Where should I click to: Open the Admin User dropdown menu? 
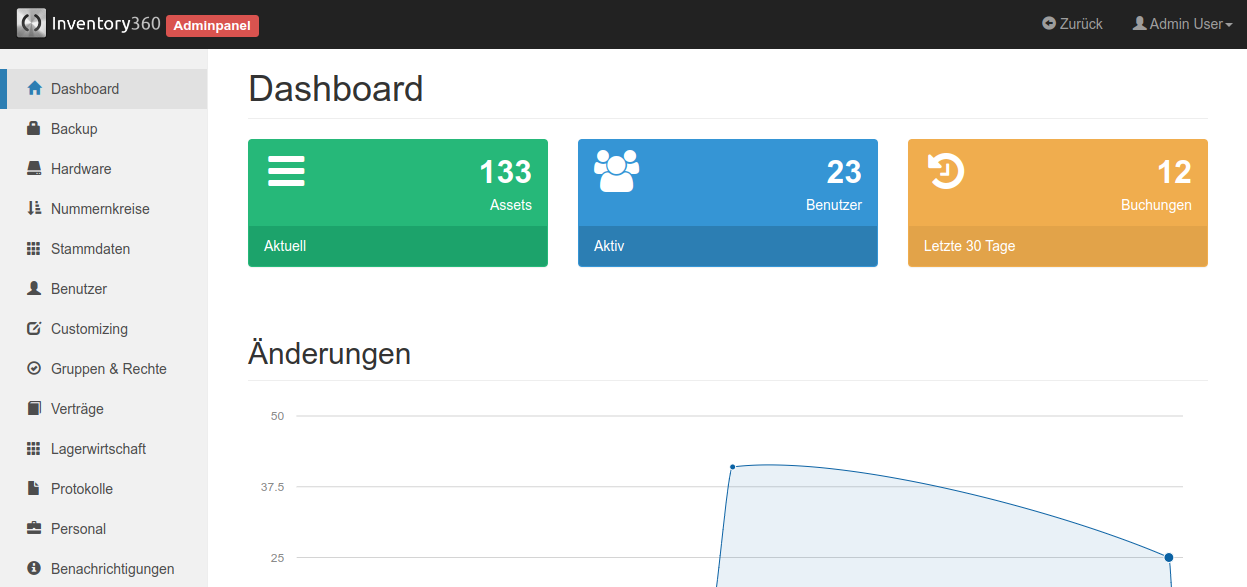click(1182, 24)
